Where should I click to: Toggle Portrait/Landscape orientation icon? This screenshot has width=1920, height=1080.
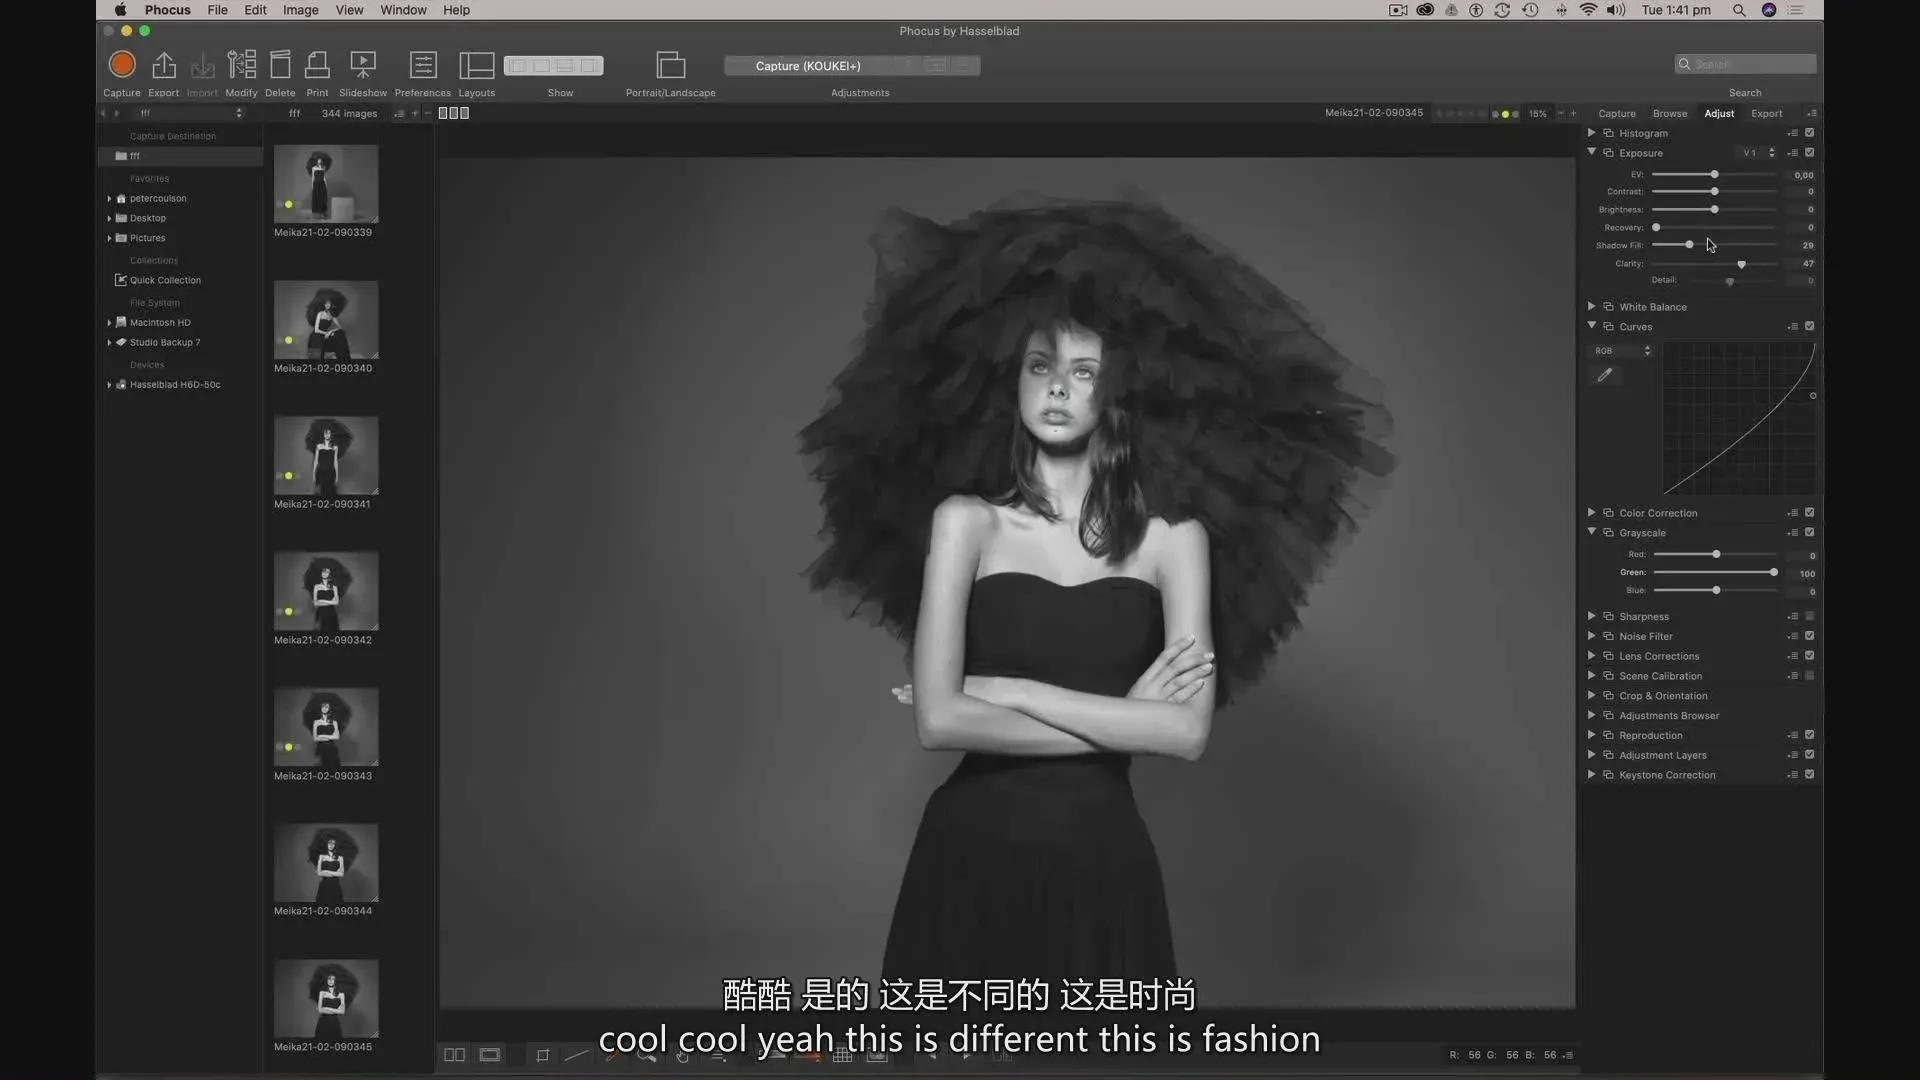pos(670,65)
